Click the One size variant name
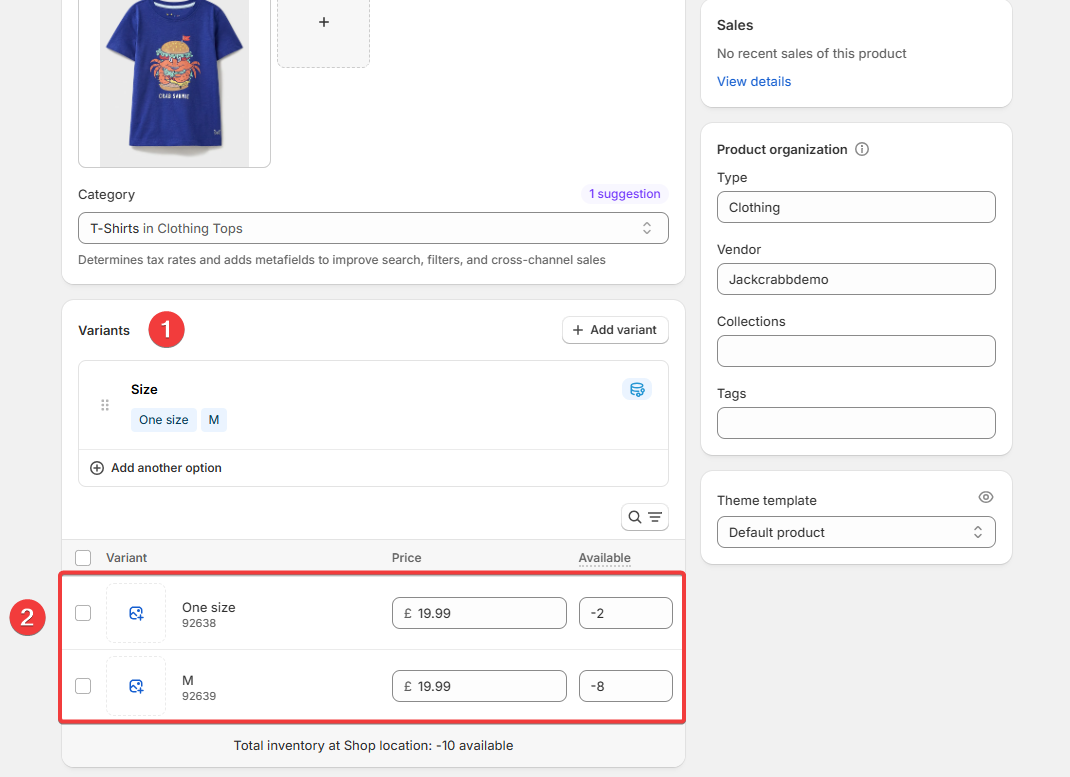This screenshot has width=1070, height=777. 209,607
